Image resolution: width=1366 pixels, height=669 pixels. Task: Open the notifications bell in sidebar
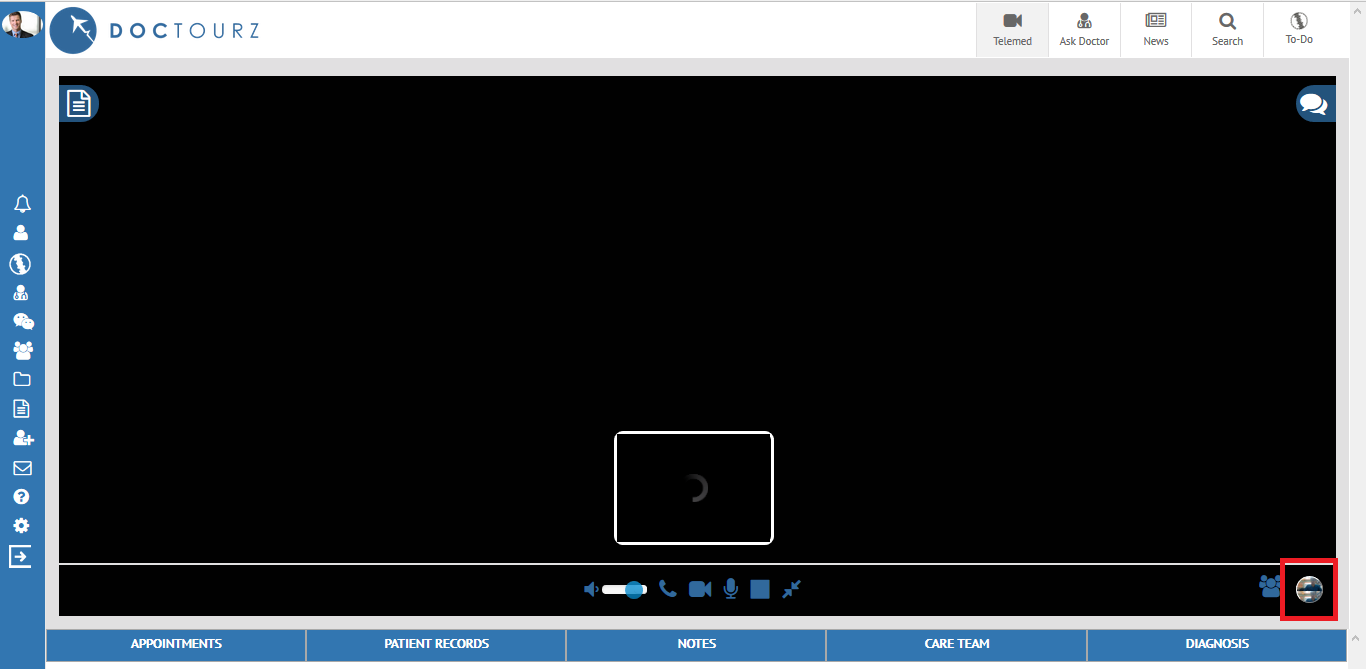[x=21, y=204]
